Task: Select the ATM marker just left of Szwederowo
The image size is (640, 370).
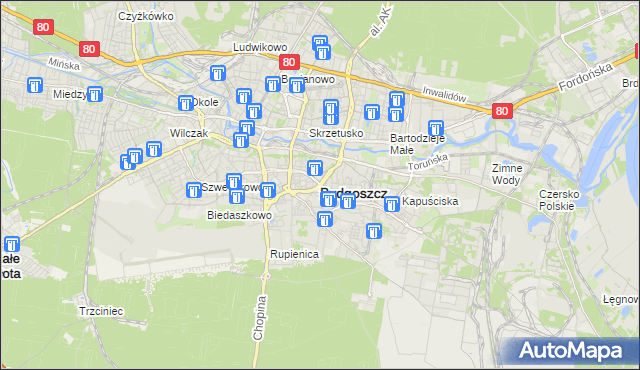Action: click(x=193, y=191)
